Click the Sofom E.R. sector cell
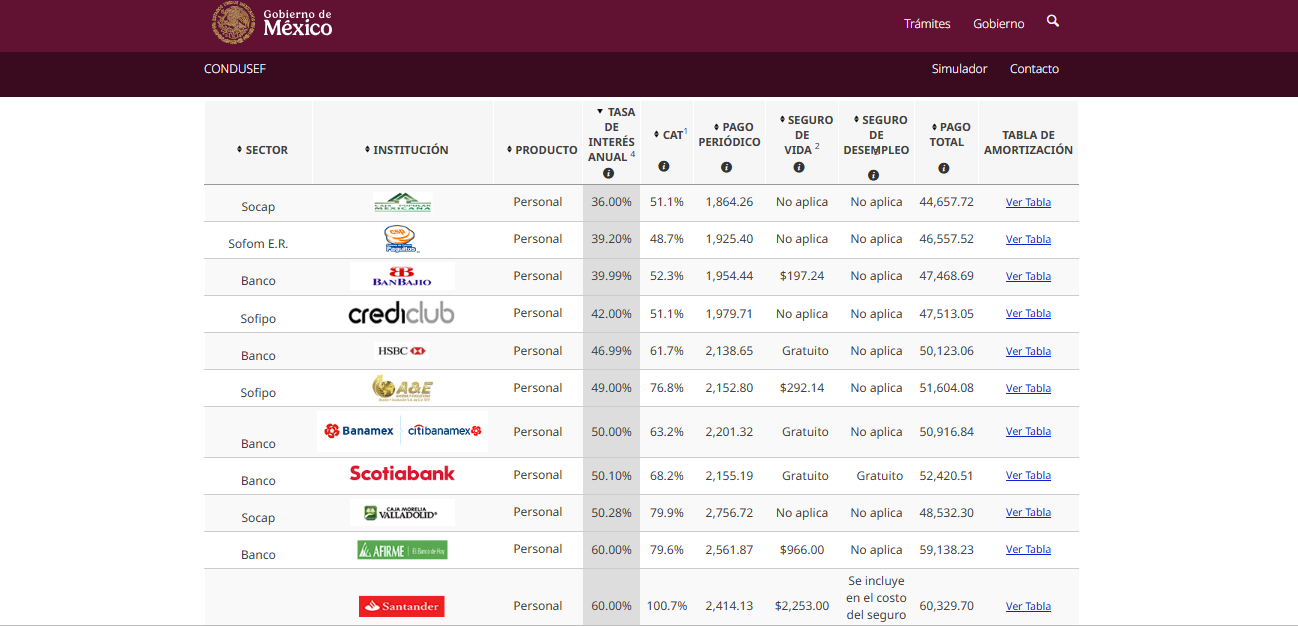This screenshot has width=1298, height=626. (x=258, y=244)
